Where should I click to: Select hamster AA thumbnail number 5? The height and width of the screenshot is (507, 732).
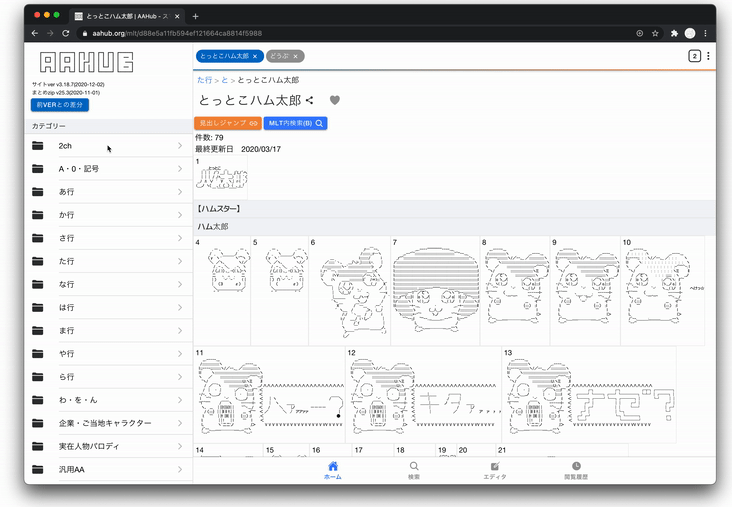coord(280,290)
